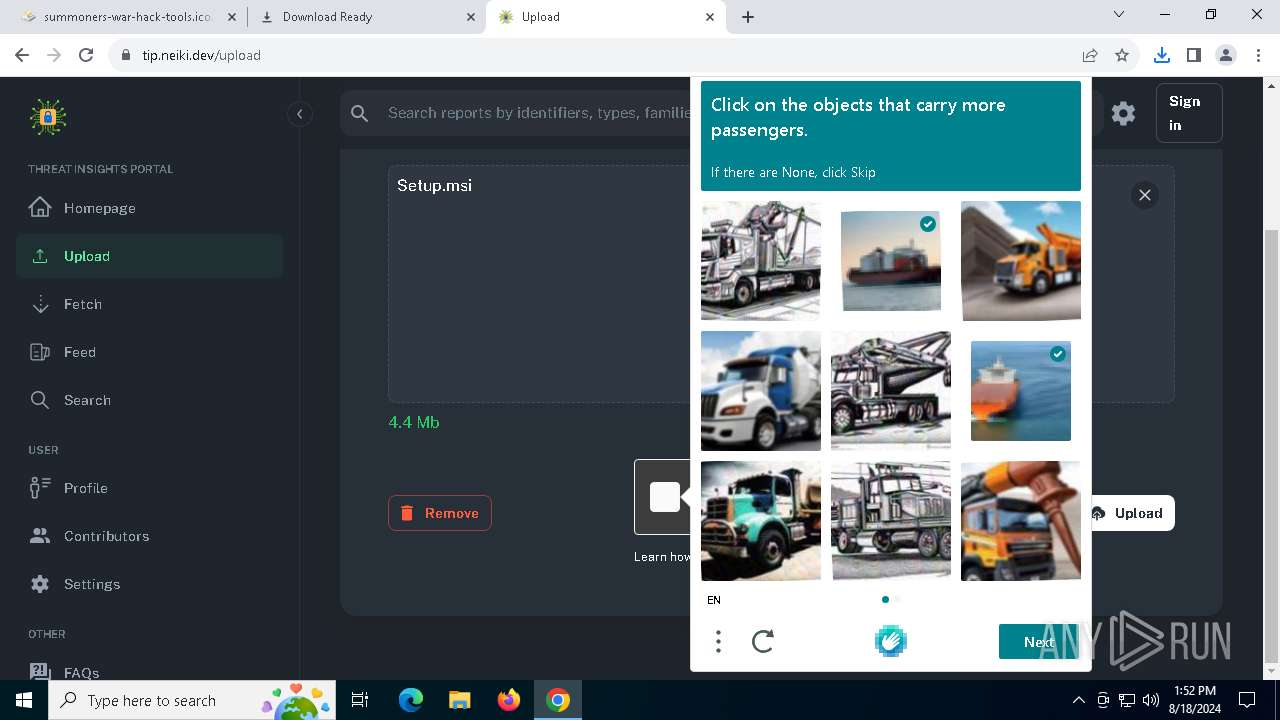Open Task View on the taskbar
Image resolution: width=1280 pixels, height=720 pixels.
(x=360, y=700)
